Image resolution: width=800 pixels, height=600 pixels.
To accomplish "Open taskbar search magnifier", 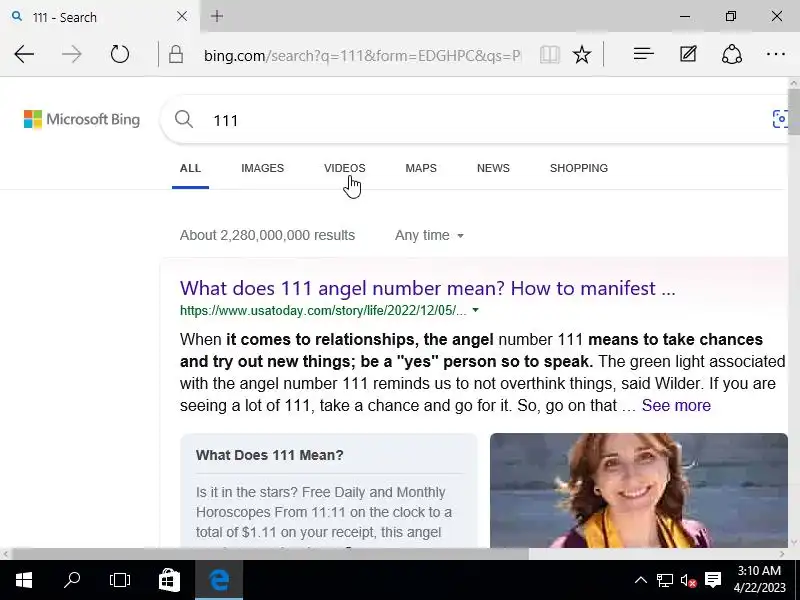I will click(72, 580).
